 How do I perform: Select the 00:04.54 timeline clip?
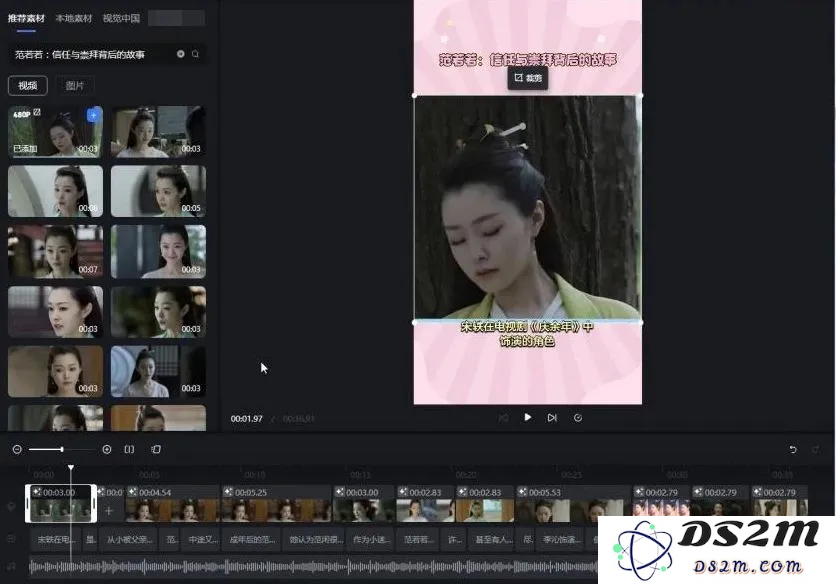pos(172,503)
